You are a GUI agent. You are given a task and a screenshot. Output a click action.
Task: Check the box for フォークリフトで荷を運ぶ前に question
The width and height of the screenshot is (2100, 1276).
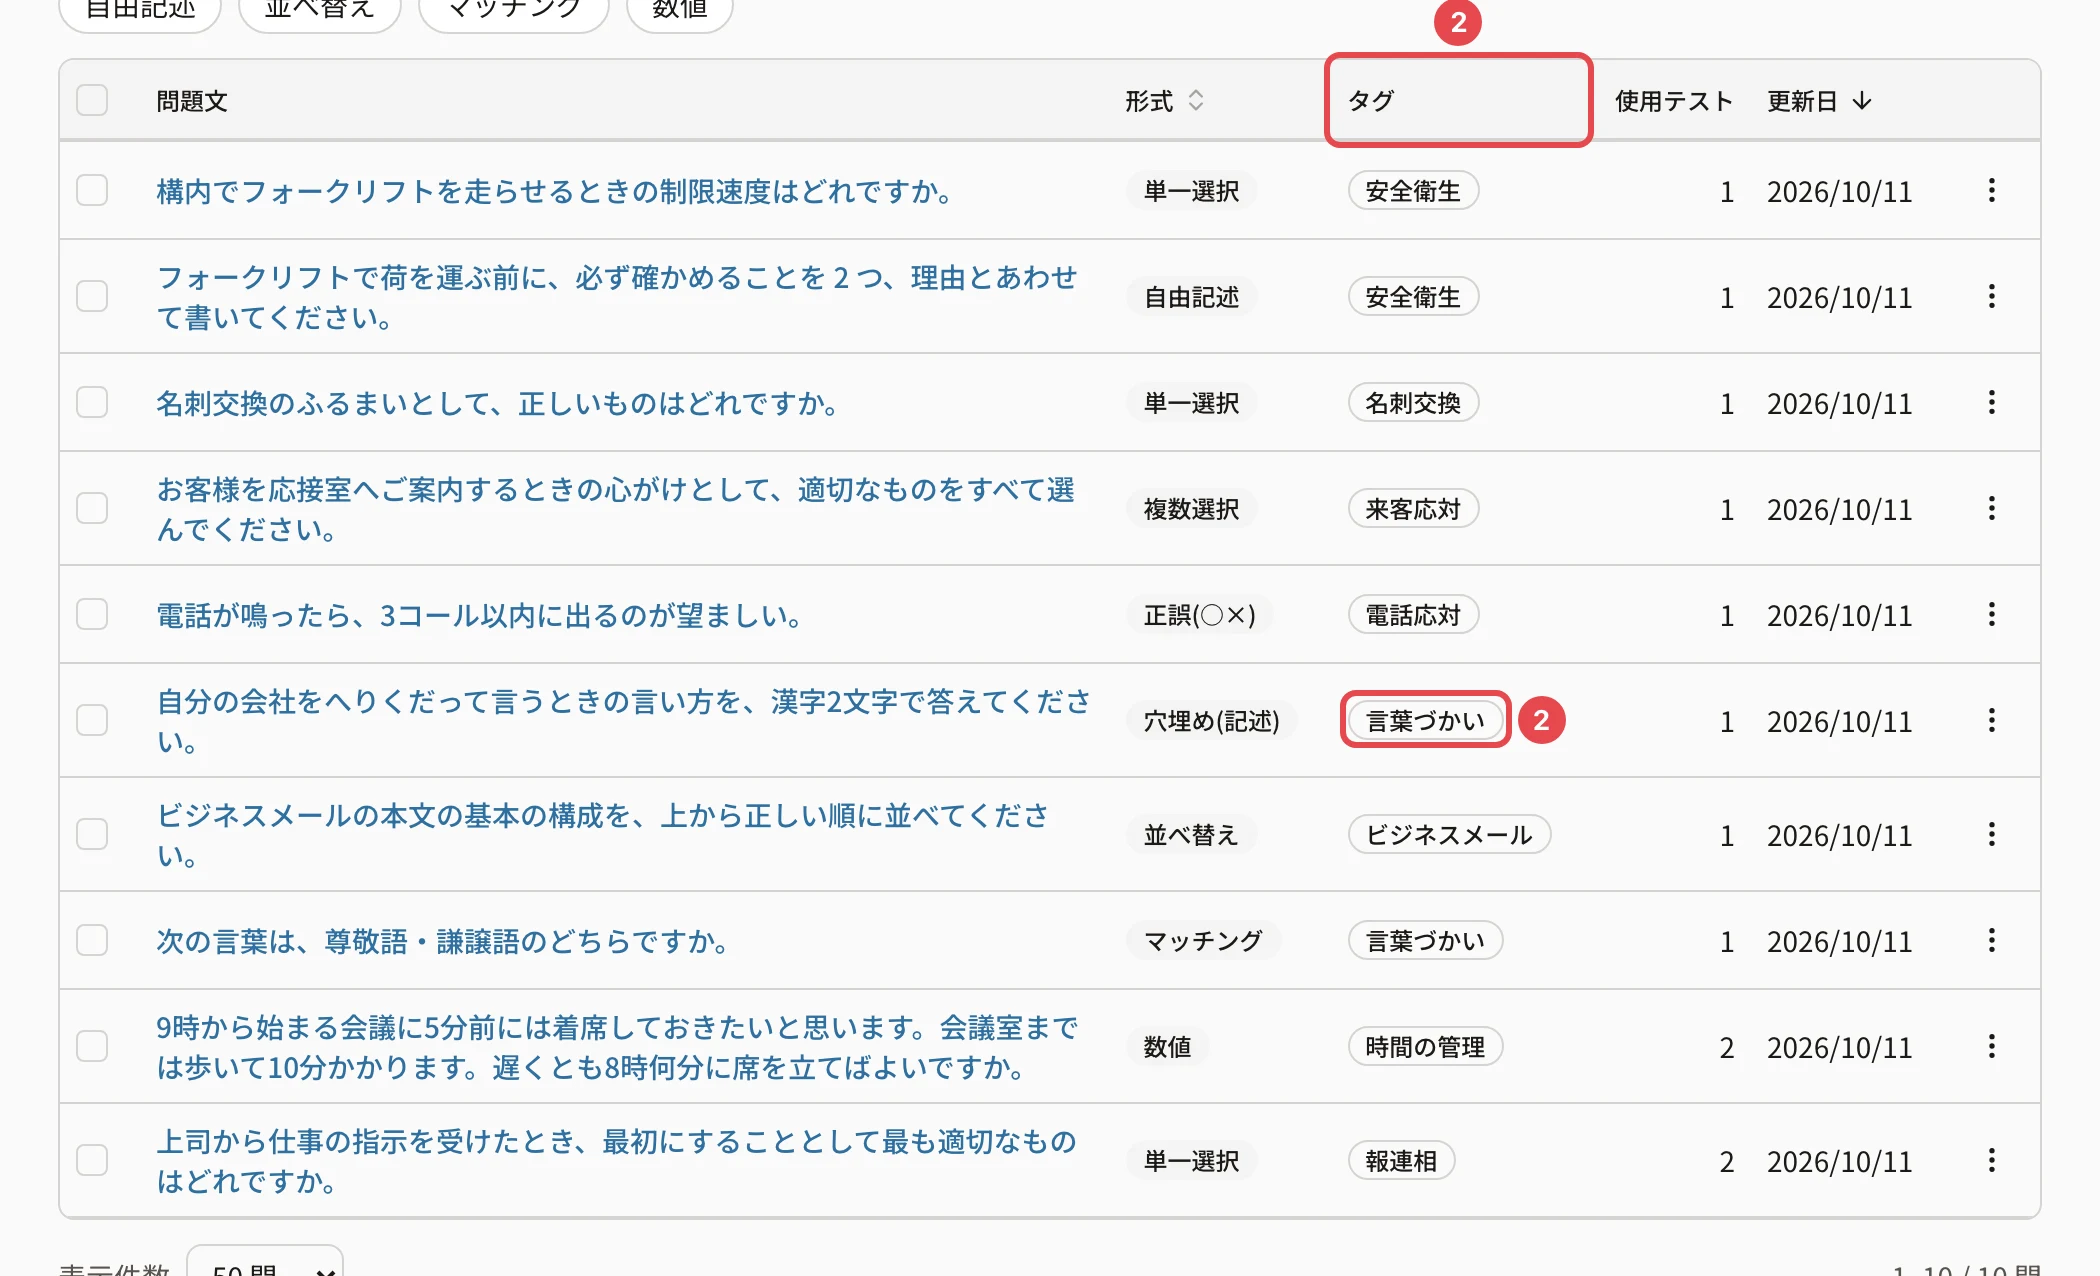[92, 296]
